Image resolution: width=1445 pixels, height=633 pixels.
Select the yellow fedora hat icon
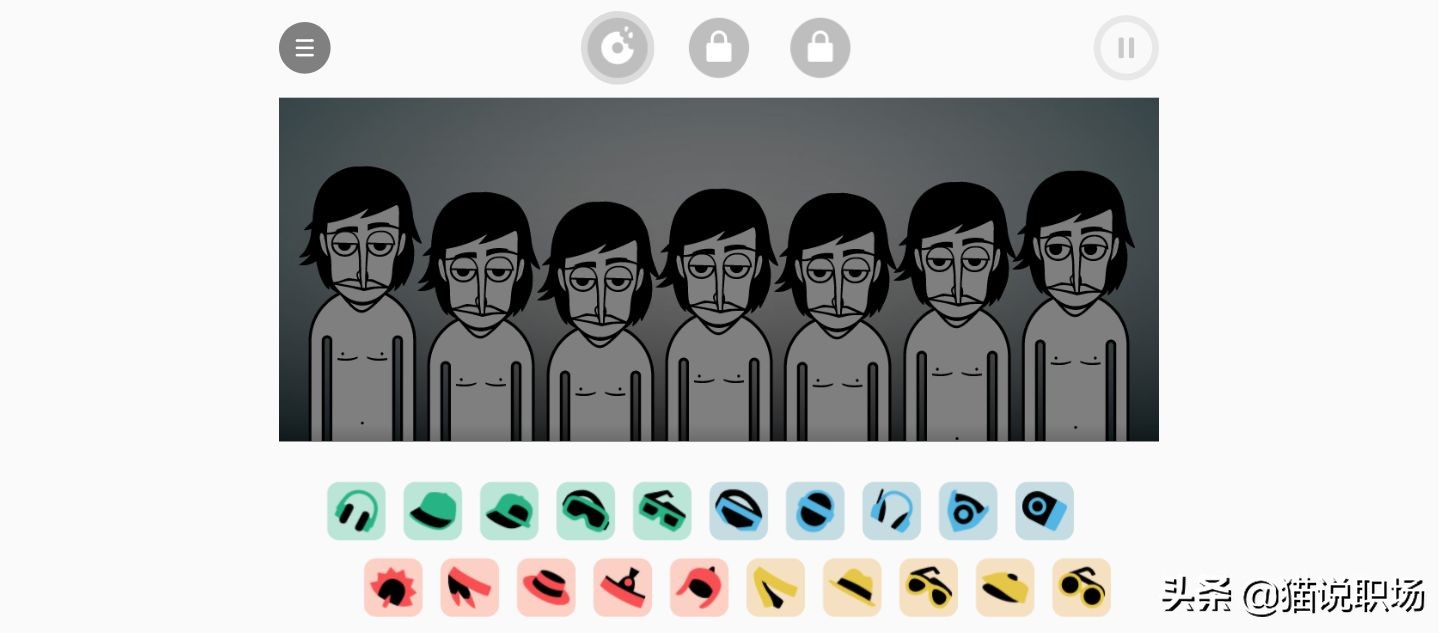coord(852,587)
